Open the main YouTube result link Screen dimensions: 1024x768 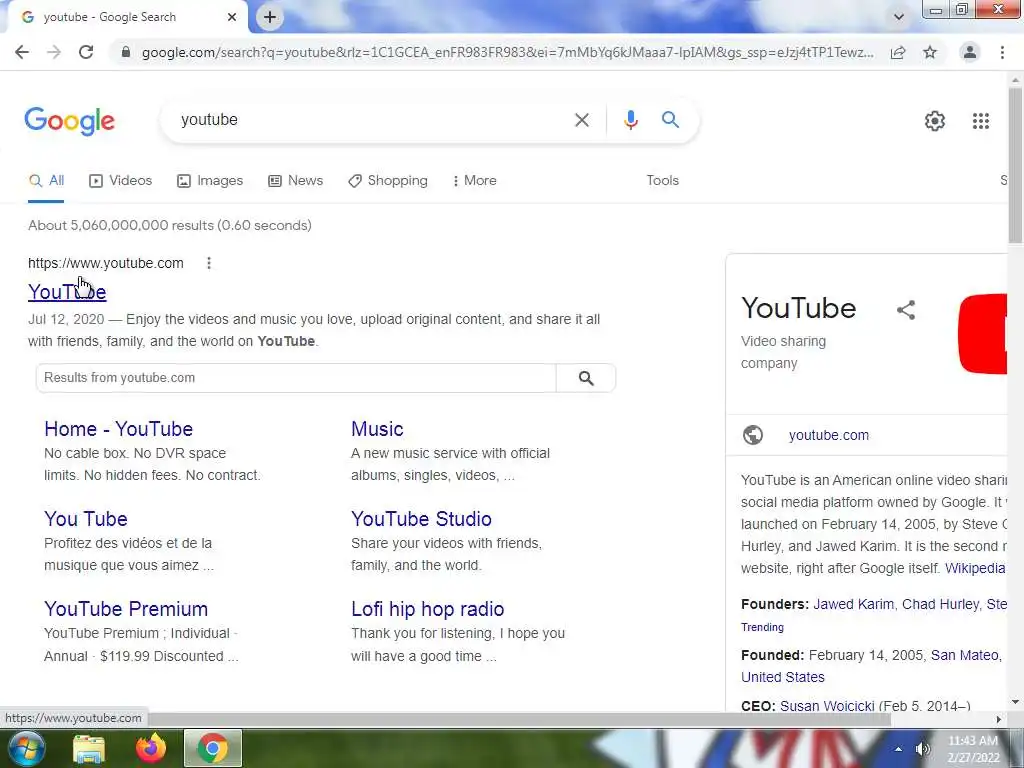click(x=67, y=292)
